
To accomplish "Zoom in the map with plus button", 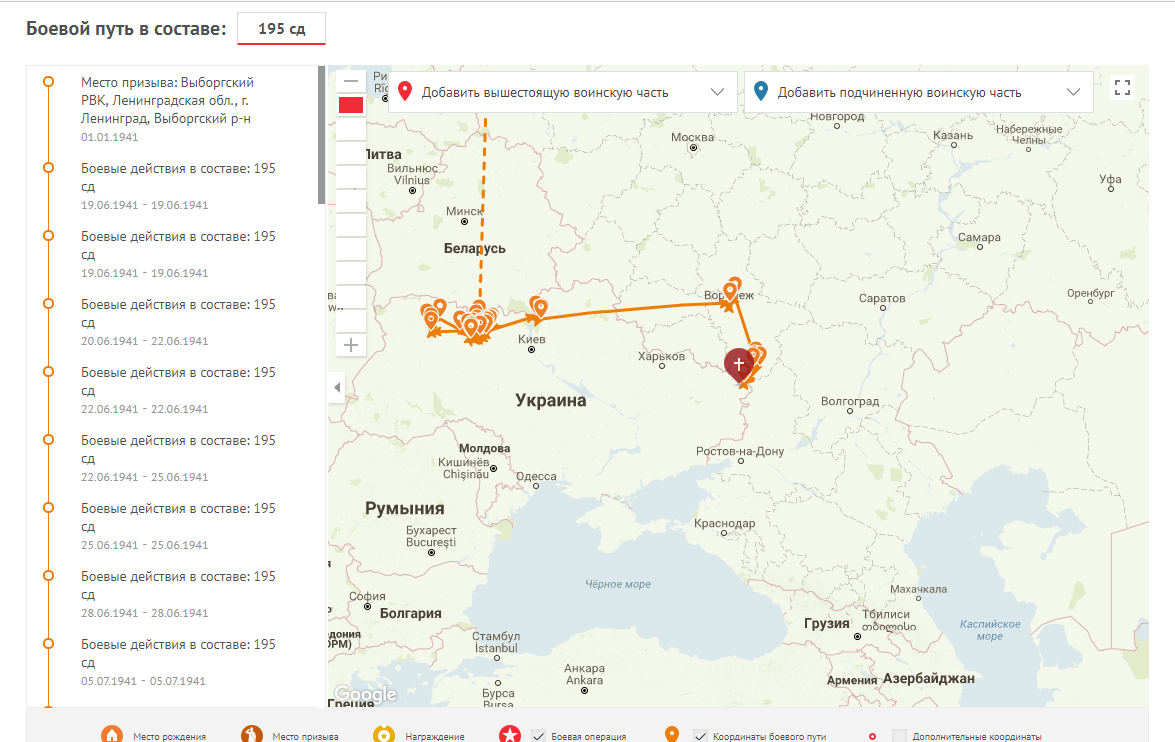I will [351, 346].
